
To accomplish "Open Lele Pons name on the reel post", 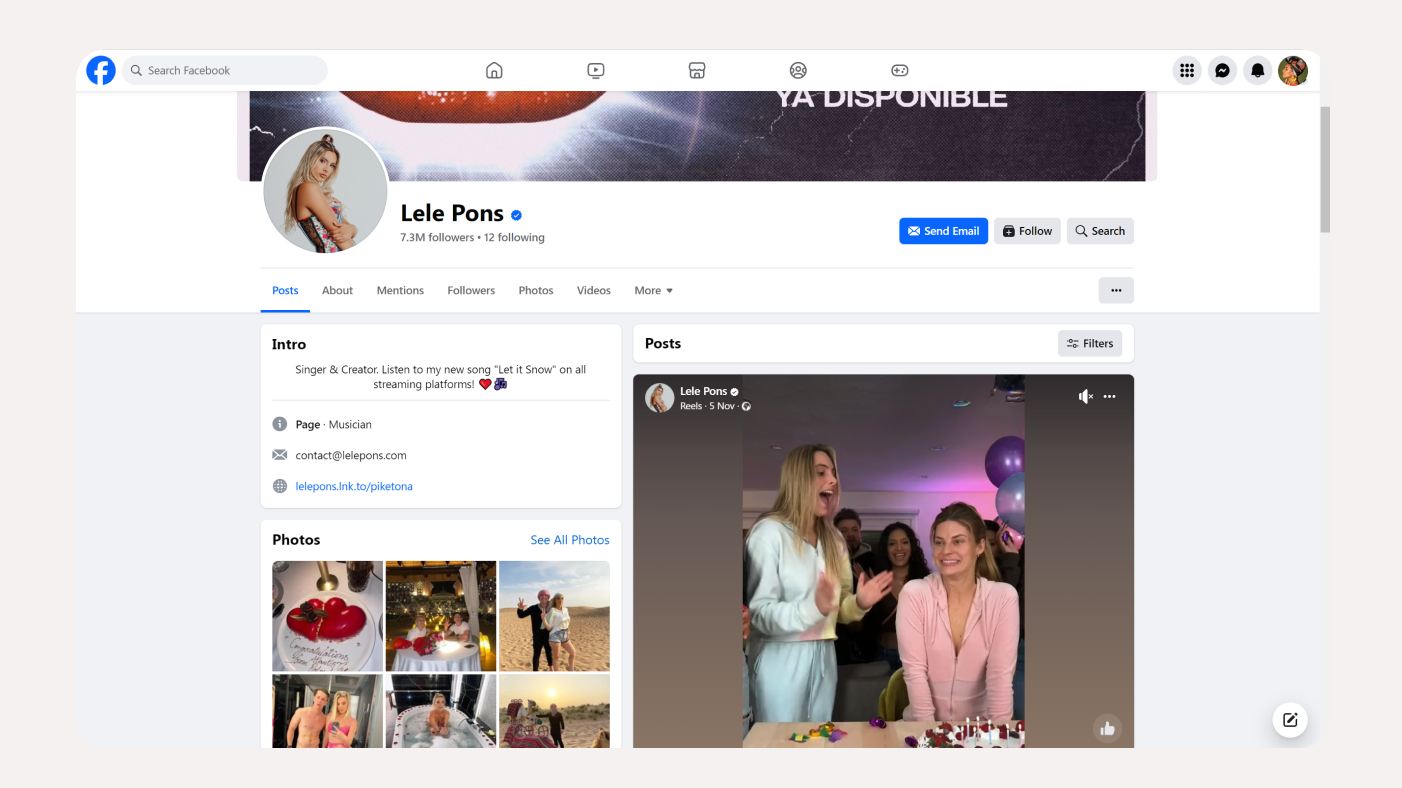I will point(703,391).
